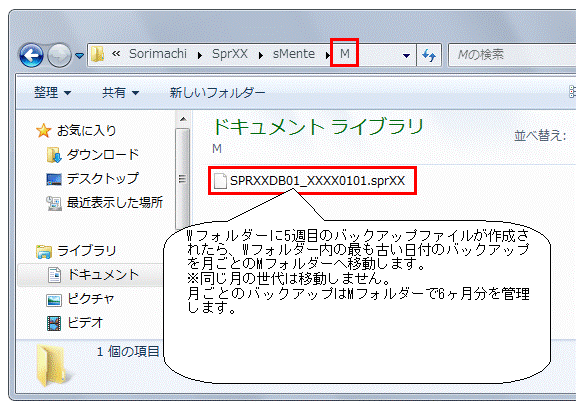
Task: Open the ダウンロード folder icon
Action: pos(54,155)
